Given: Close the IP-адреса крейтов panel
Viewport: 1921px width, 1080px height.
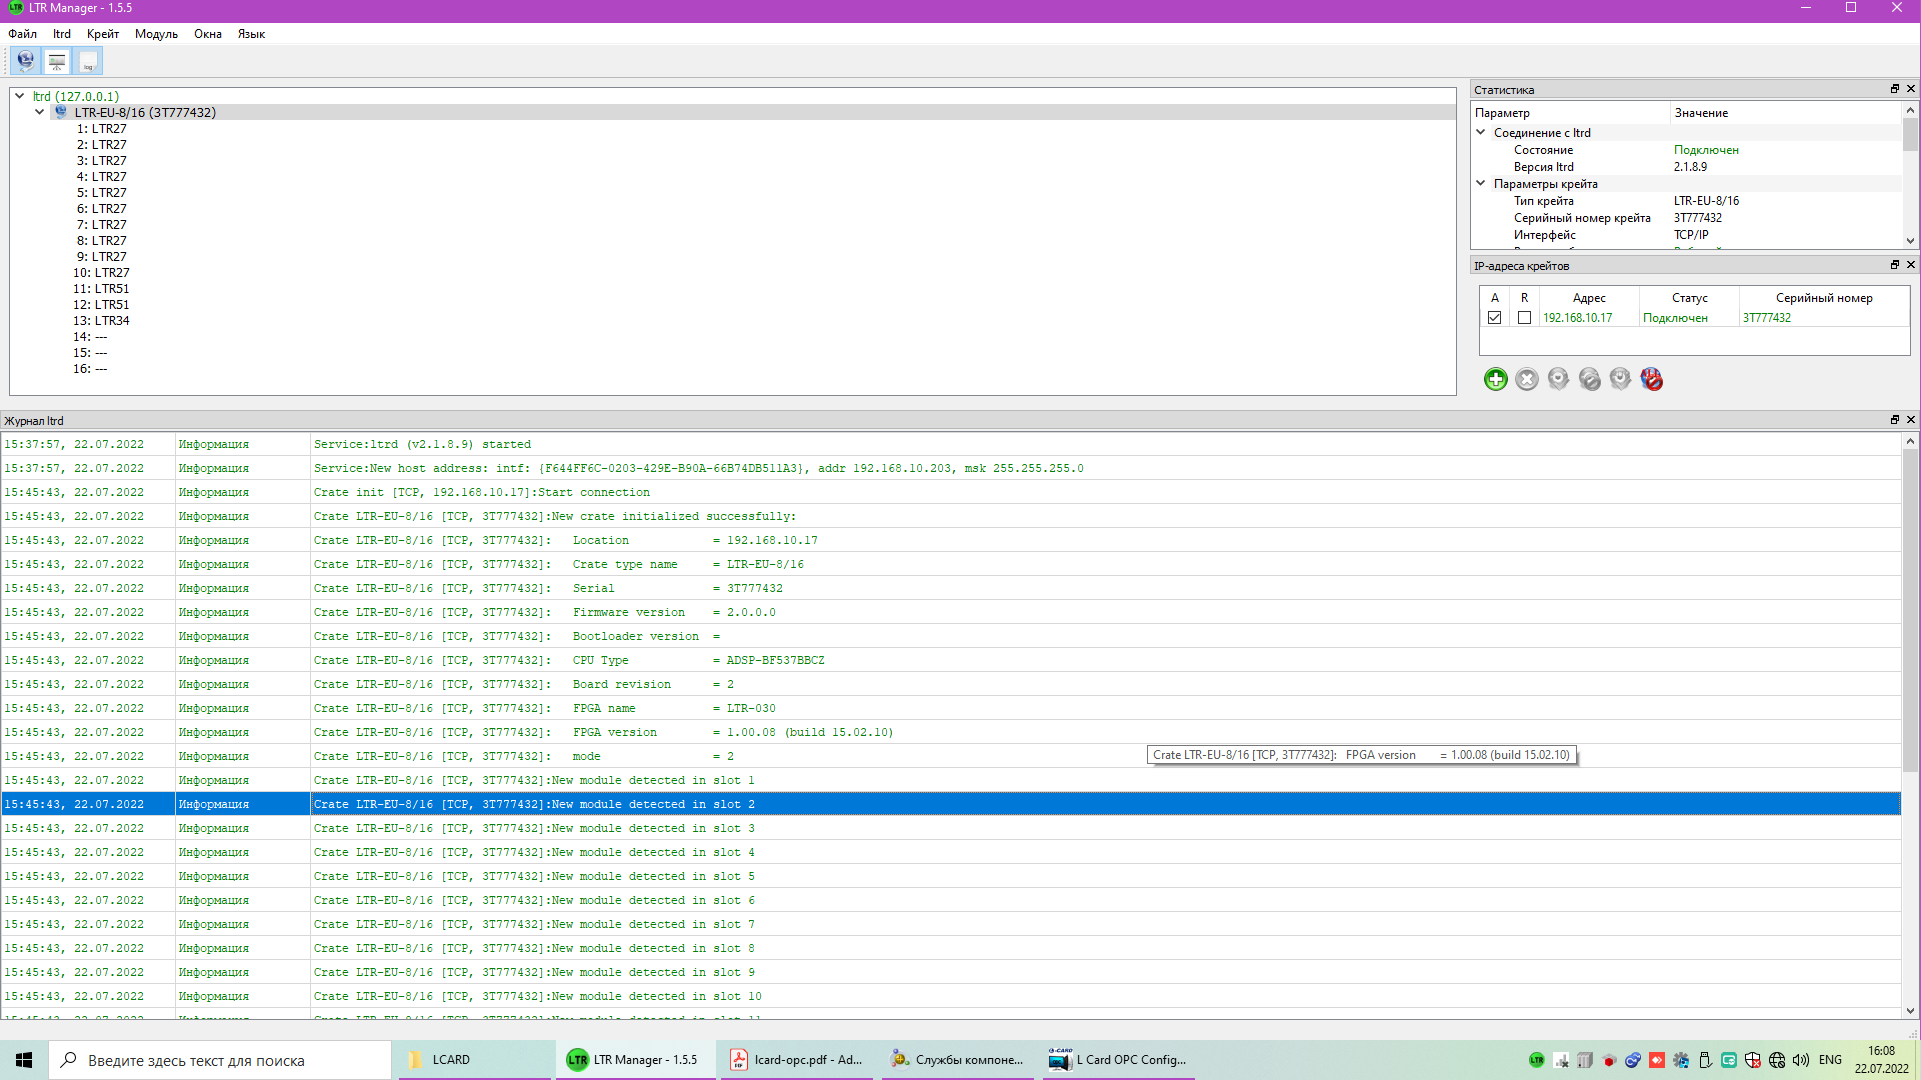Looking at the screenshot, I should click(x=1910, y=265).
